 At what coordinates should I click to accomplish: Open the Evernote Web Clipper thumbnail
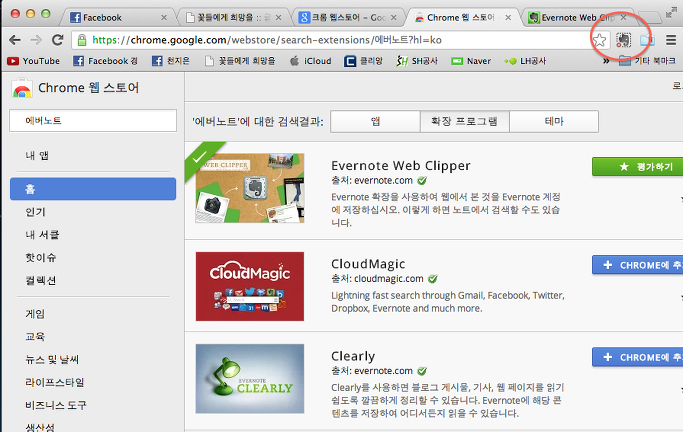[250, 188]
